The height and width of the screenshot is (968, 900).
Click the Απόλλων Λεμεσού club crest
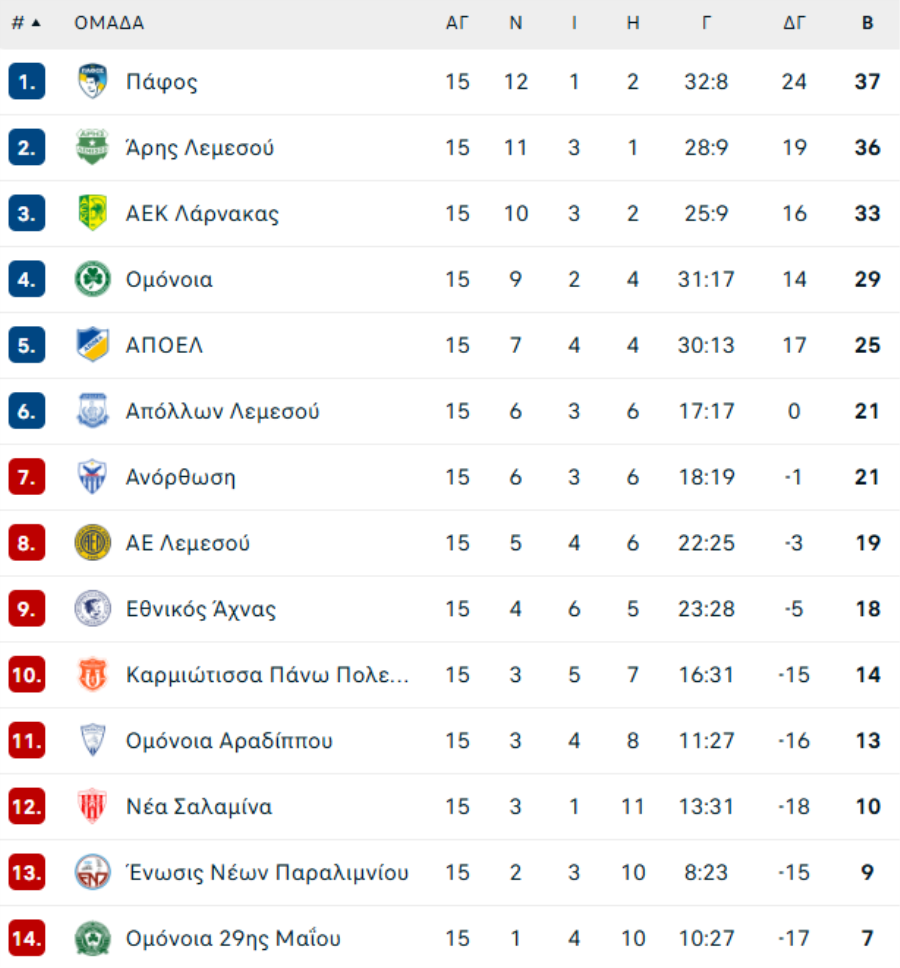93,411
